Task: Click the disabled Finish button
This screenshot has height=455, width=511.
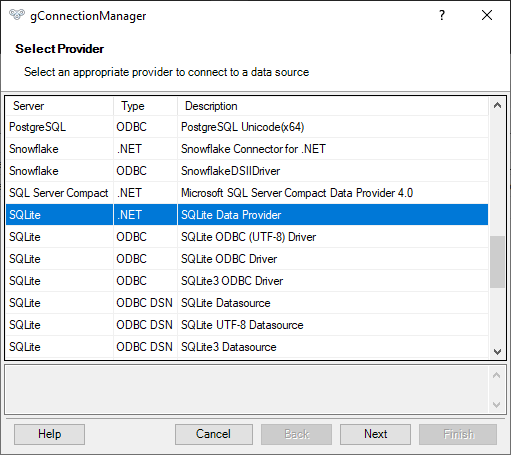Action: pos(458,434)
